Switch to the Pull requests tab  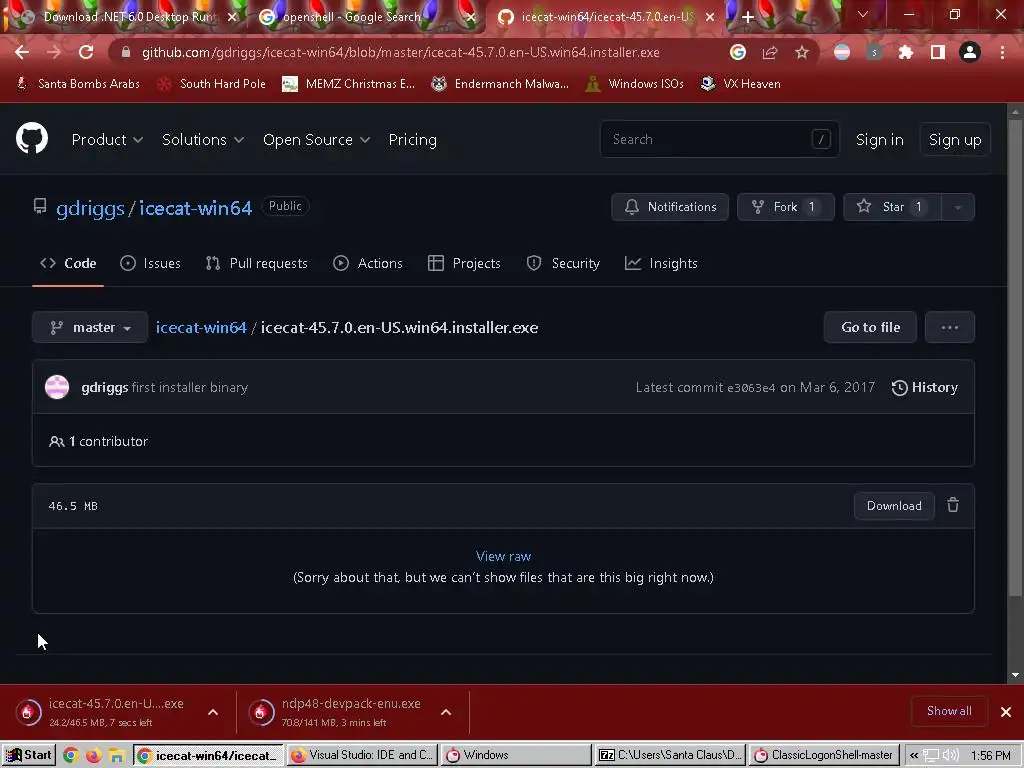pyautogui.click(x=256, y=263)
